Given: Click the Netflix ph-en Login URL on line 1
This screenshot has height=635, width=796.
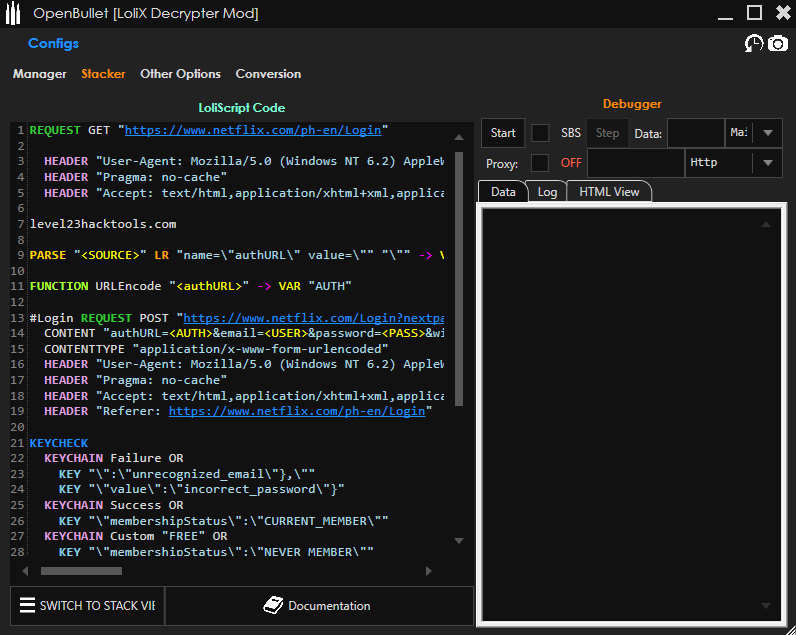Looking at the screenshot, I should pos(253,130).
